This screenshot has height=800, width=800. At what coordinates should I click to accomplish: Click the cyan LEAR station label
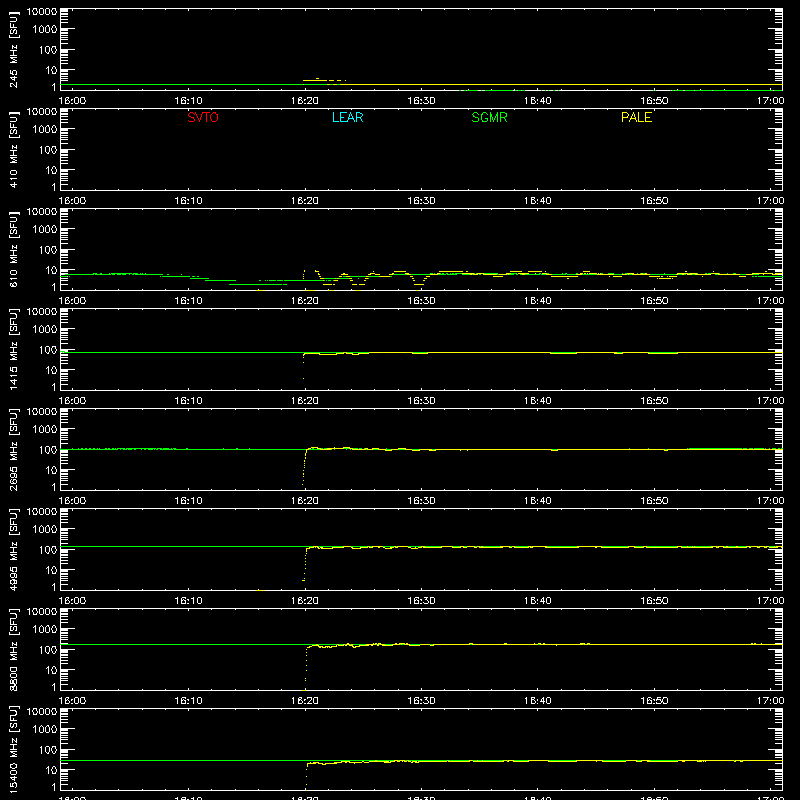(x=347, y=117)
